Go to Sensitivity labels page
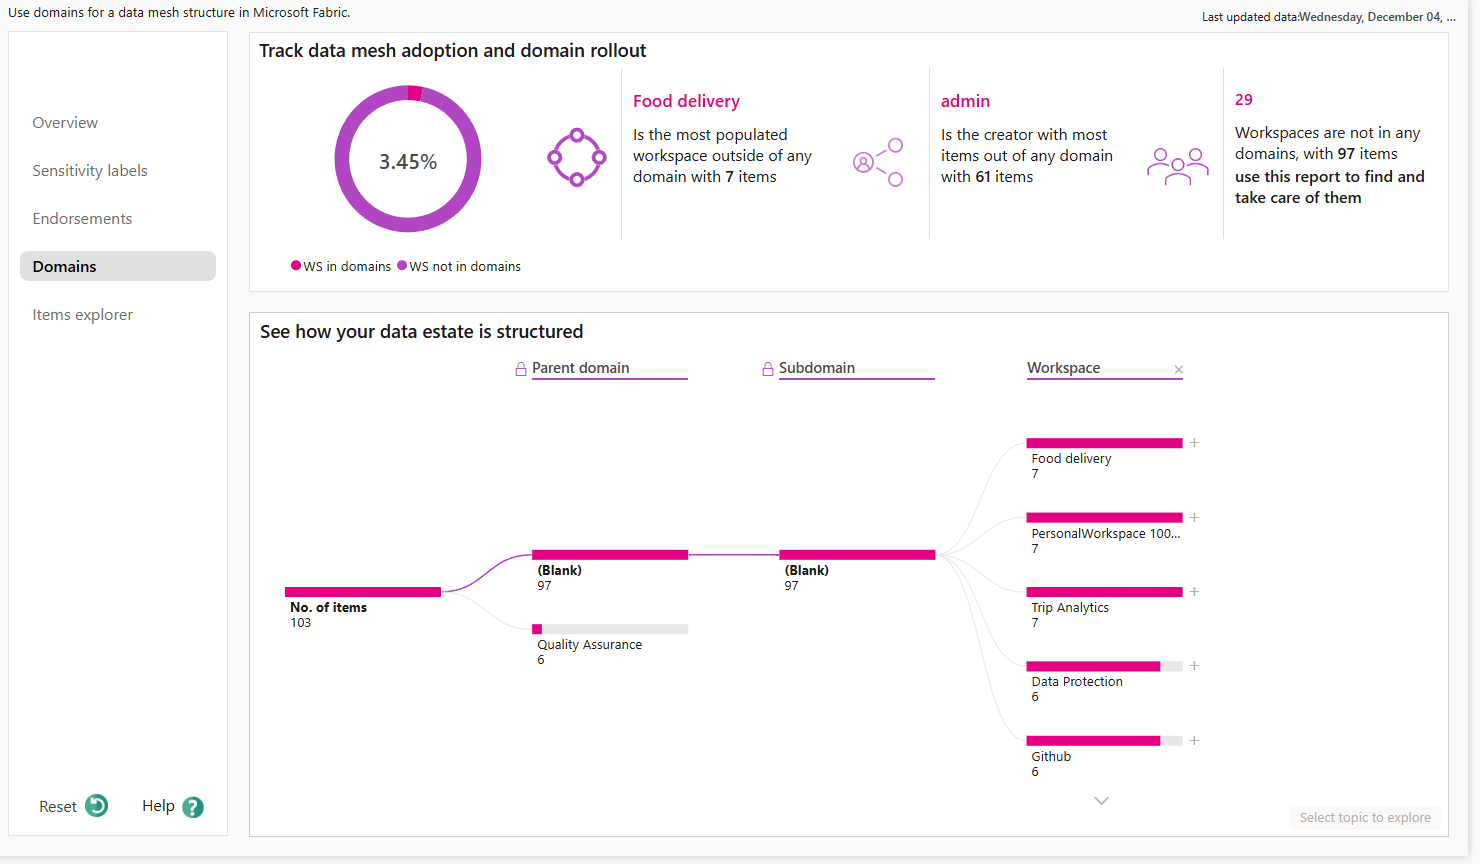 (x=90, y=170)
